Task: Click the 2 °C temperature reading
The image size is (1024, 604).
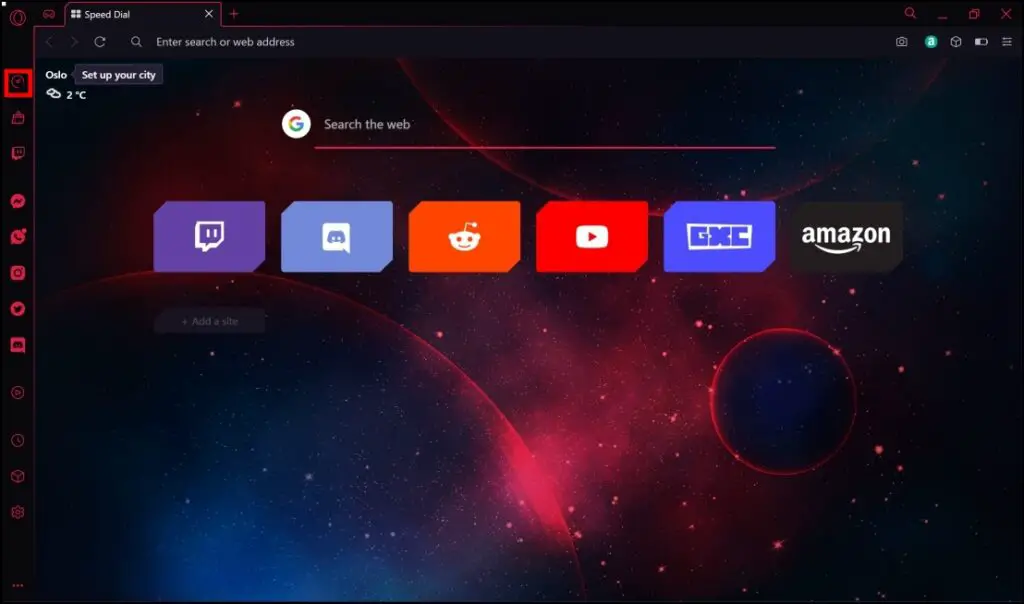Action: coord(76,95)
